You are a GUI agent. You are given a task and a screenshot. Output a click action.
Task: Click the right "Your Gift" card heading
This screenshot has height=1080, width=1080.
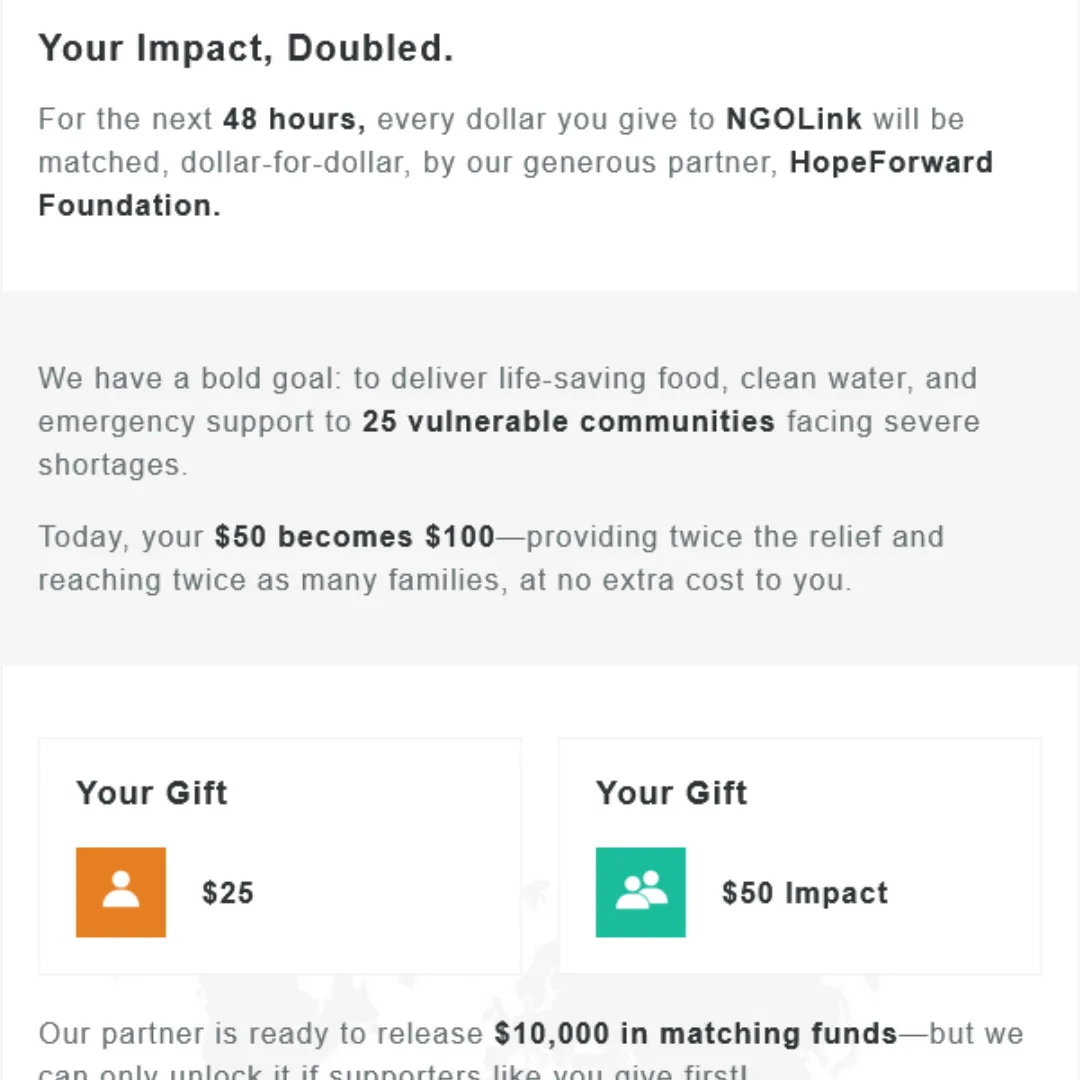(672, 793)
